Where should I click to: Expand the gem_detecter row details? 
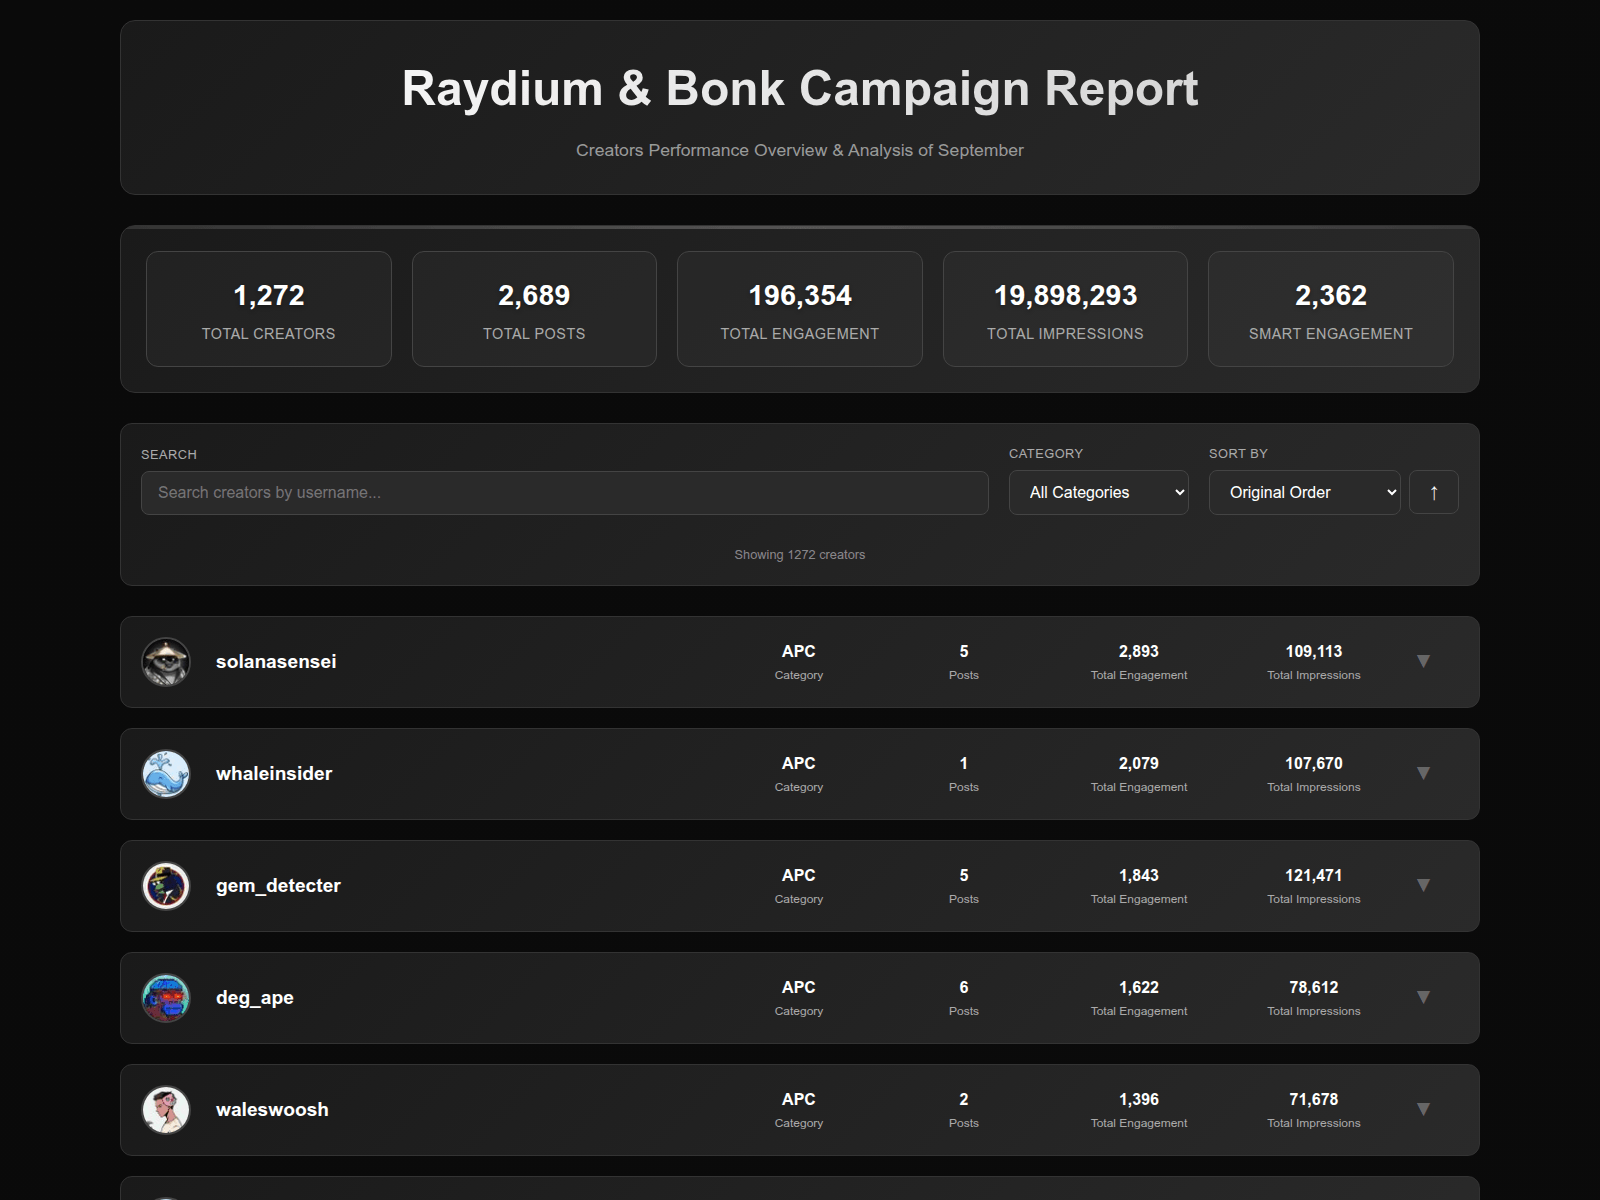(1423, 885)
